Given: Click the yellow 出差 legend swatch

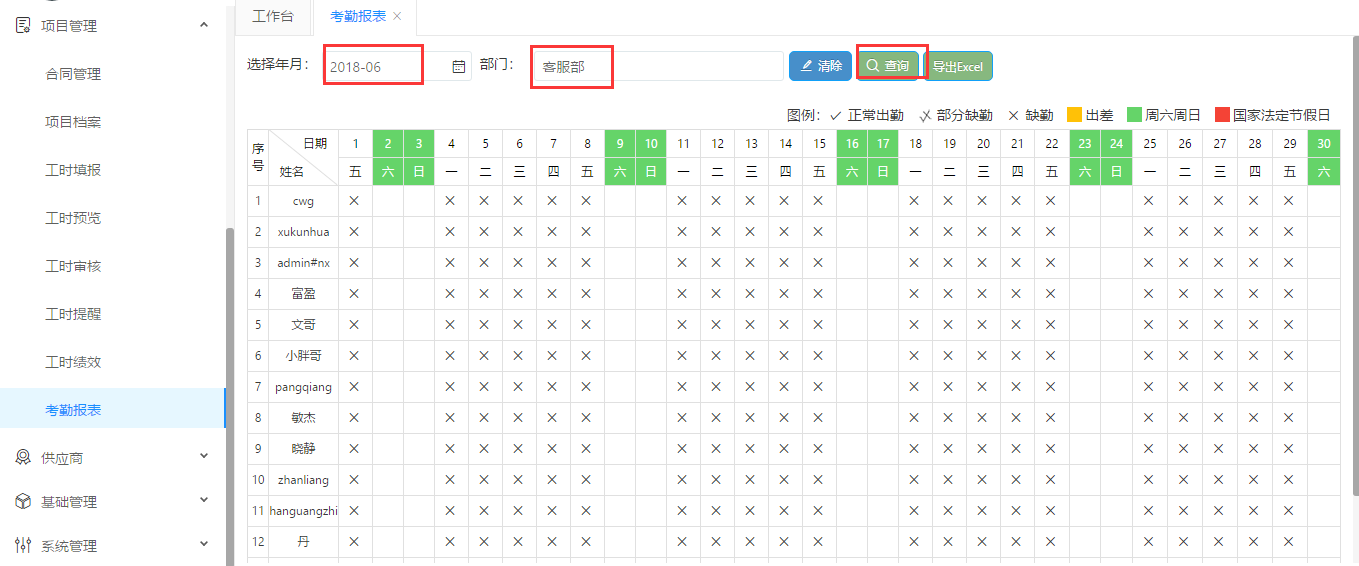Looking at the screenshot, I should pos(1074,115).
